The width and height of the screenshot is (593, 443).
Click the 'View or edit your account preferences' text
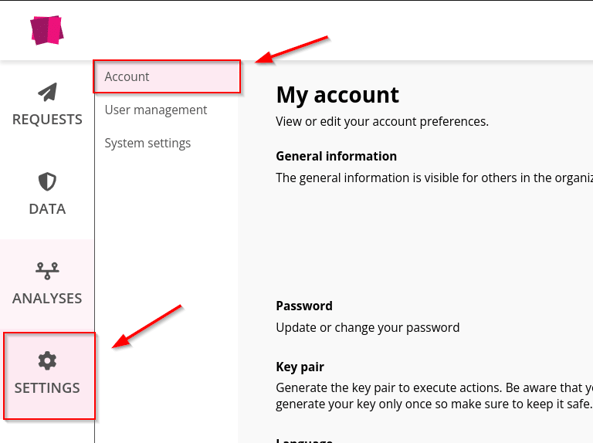click(382, 121)
